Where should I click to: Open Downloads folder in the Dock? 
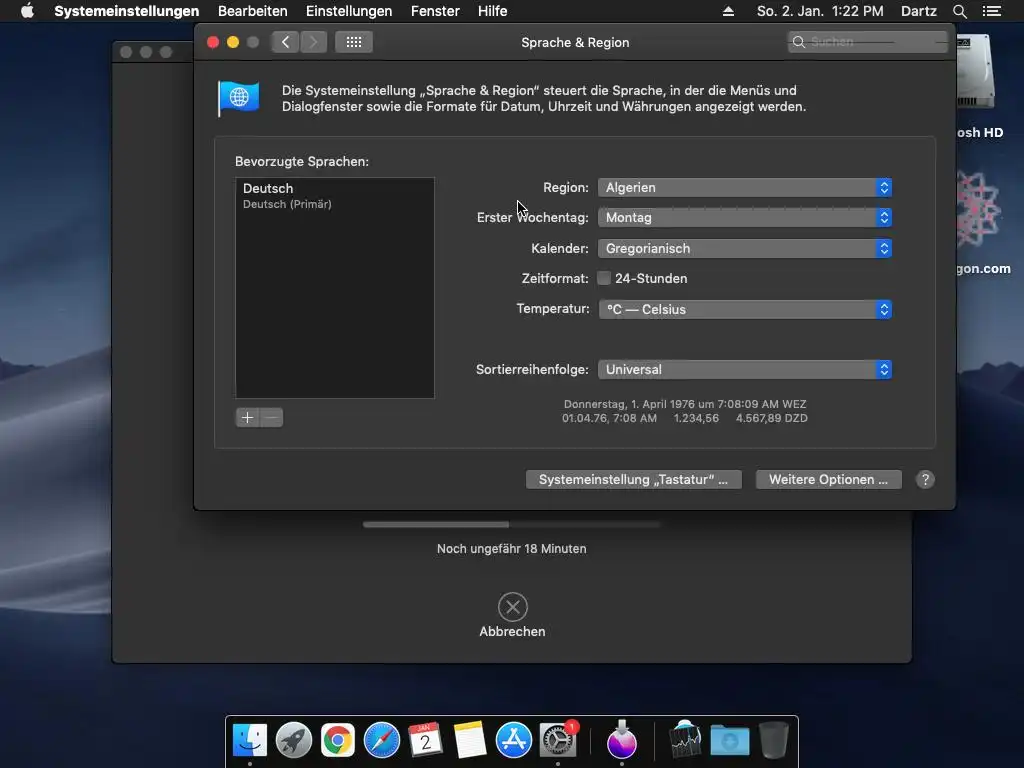tap(729, 741)
